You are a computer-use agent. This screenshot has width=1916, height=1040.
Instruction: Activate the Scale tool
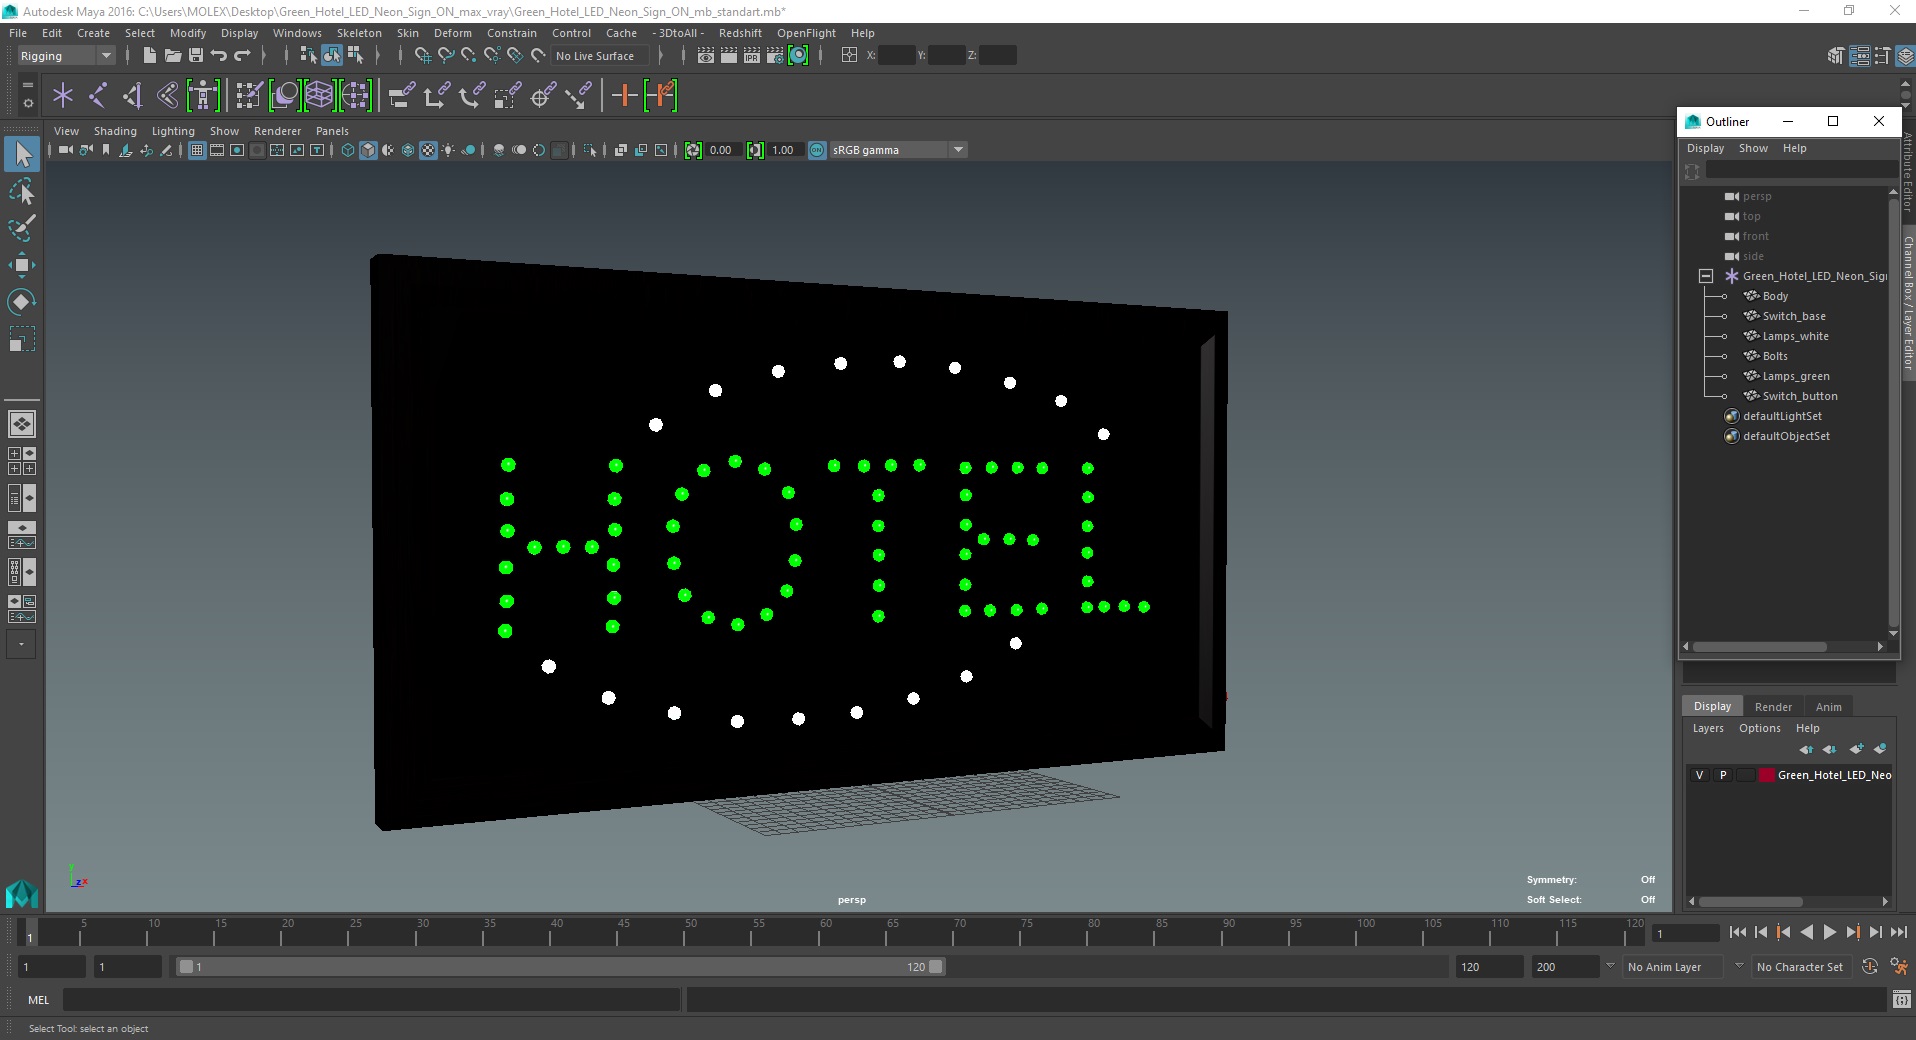[x=22, y=339]
